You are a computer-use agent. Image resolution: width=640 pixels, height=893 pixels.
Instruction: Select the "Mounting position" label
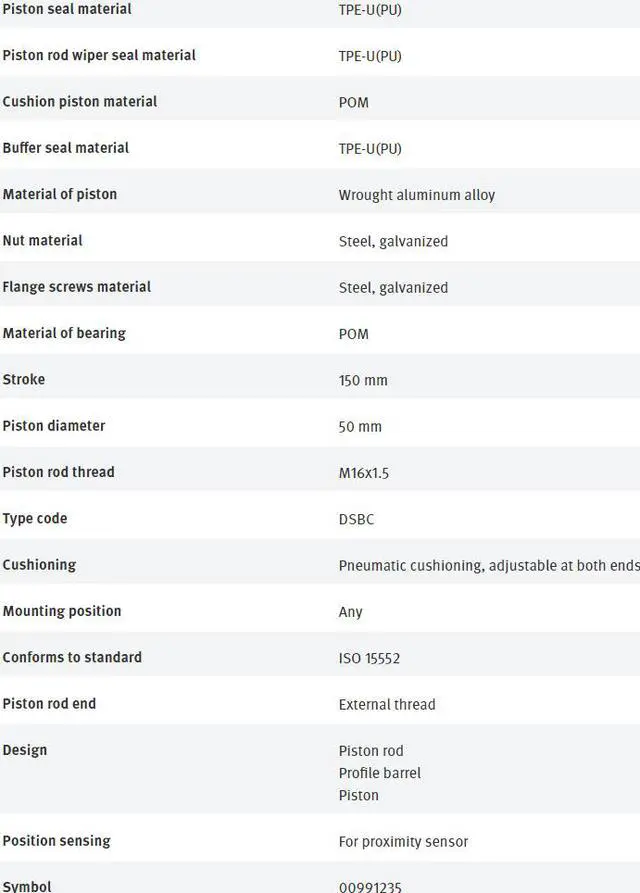pos(62,611)
